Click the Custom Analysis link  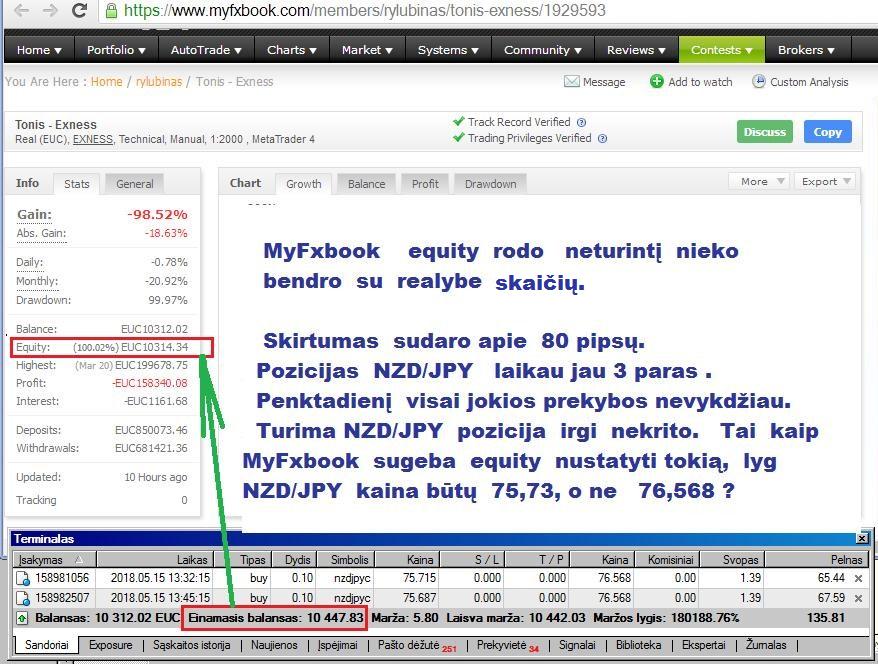(x=809, y=82)
